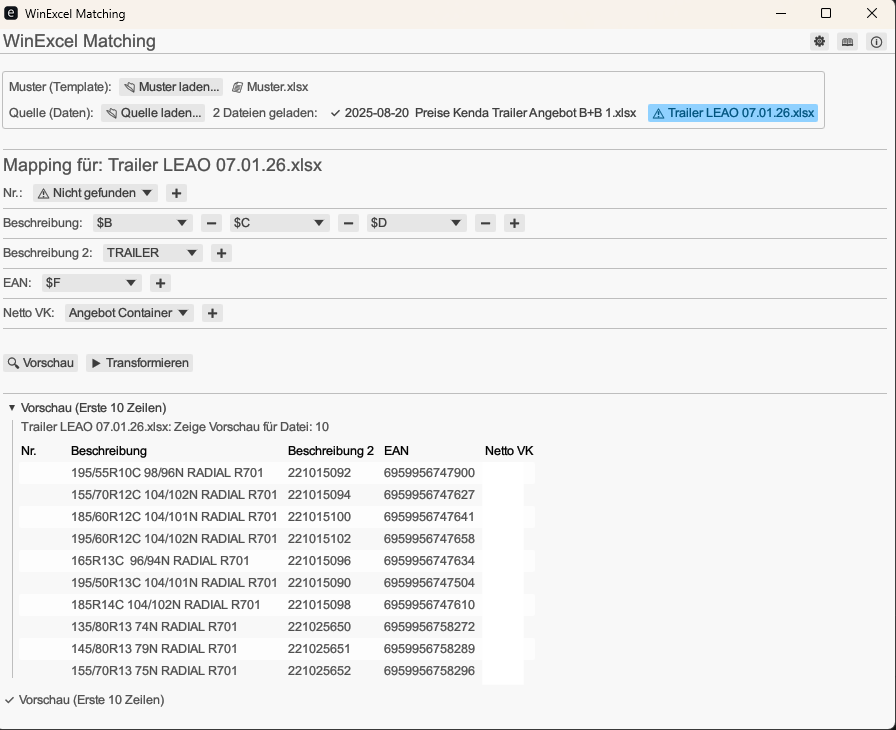Image resolution: width=896 pixels, height=730 pixels.
Task: Open the $B column dropdown
Action: (143, 222)
